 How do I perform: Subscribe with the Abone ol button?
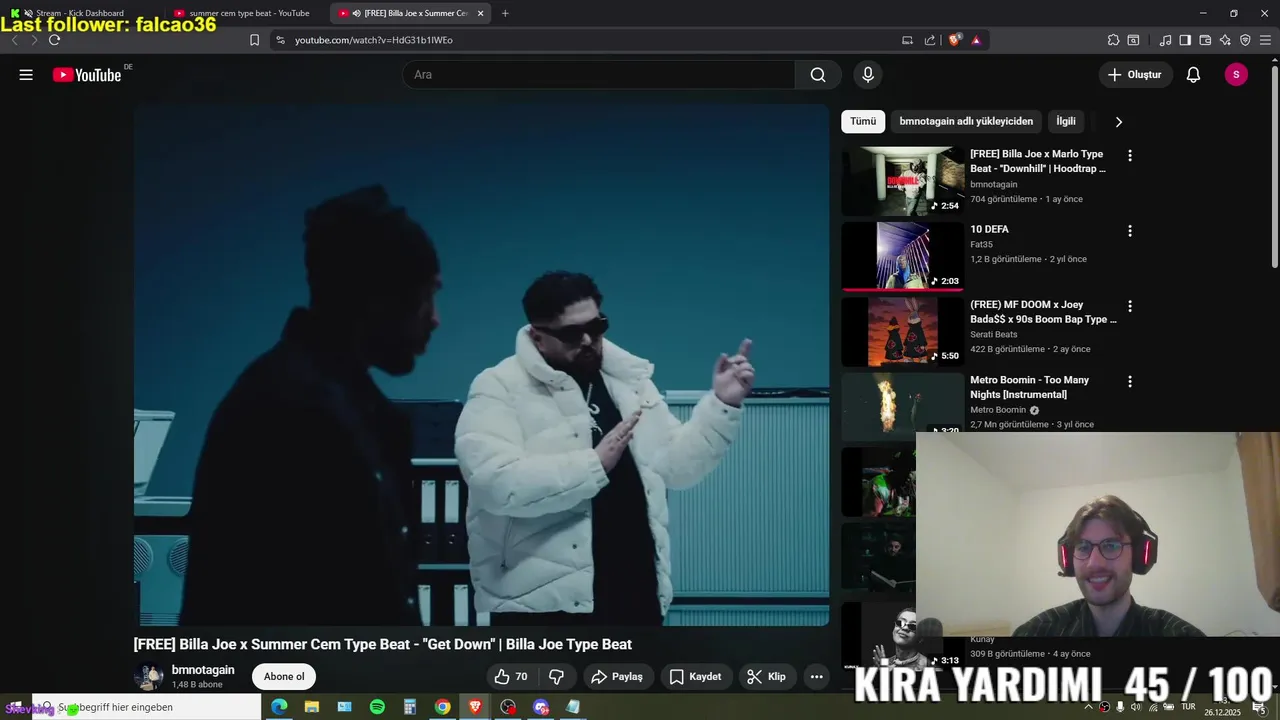284,677
